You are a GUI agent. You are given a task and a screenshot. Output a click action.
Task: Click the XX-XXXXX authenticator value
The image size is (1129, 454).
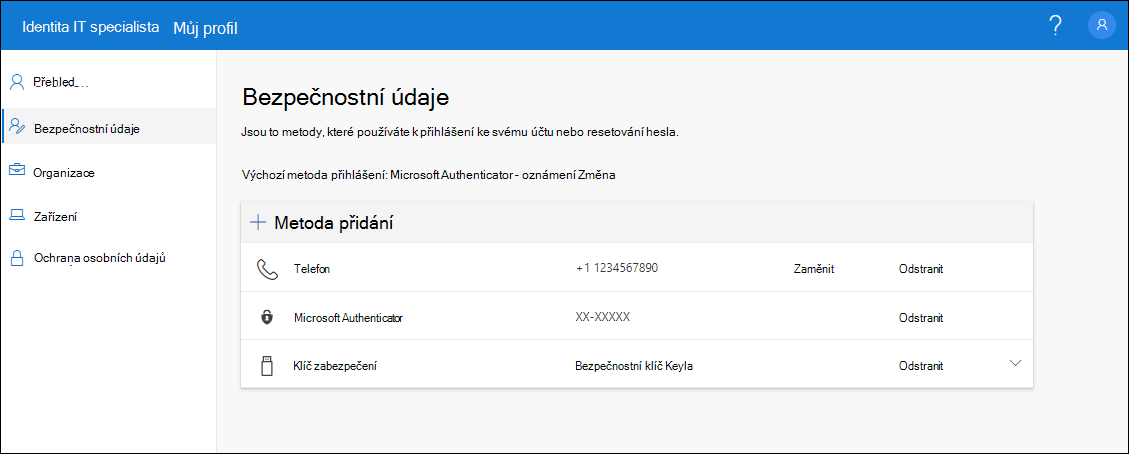(603, 317)
